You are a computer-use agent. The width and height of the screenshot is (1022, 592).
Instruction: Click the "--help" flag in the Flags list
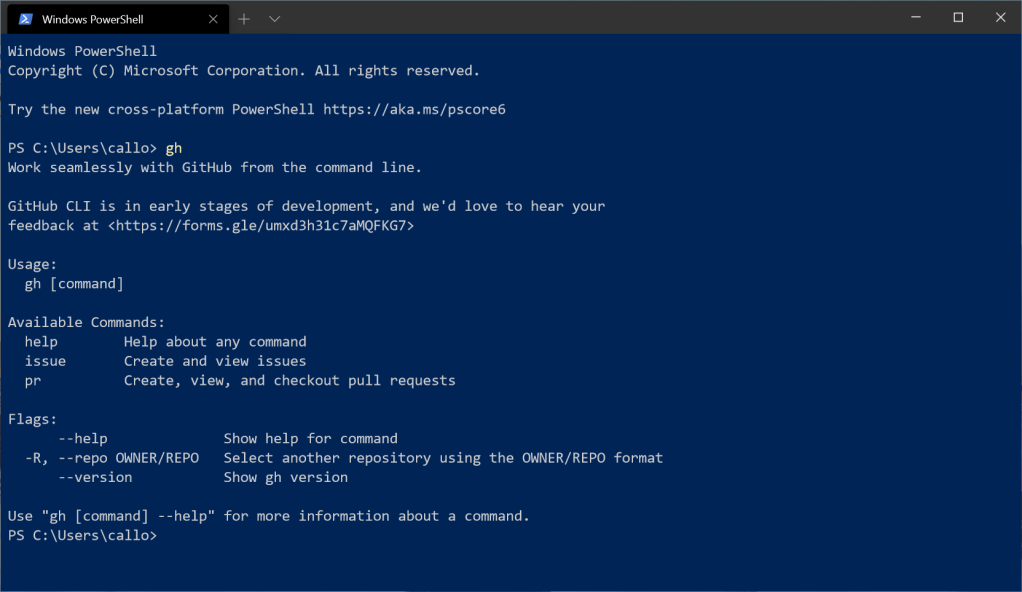(83, 439)
